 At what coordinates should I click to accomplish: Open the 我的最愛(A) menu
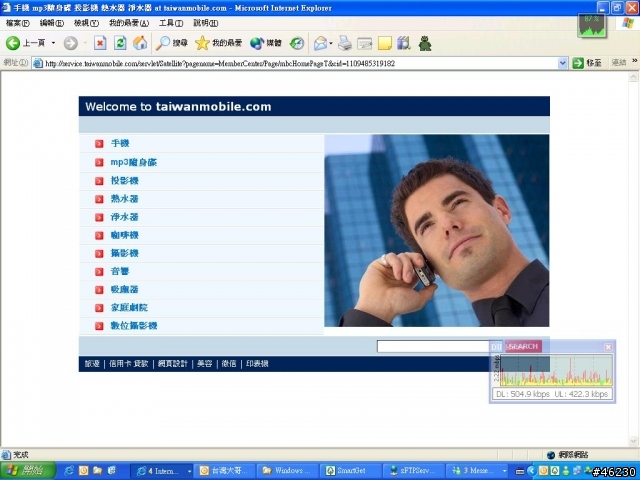coord(129,23)
